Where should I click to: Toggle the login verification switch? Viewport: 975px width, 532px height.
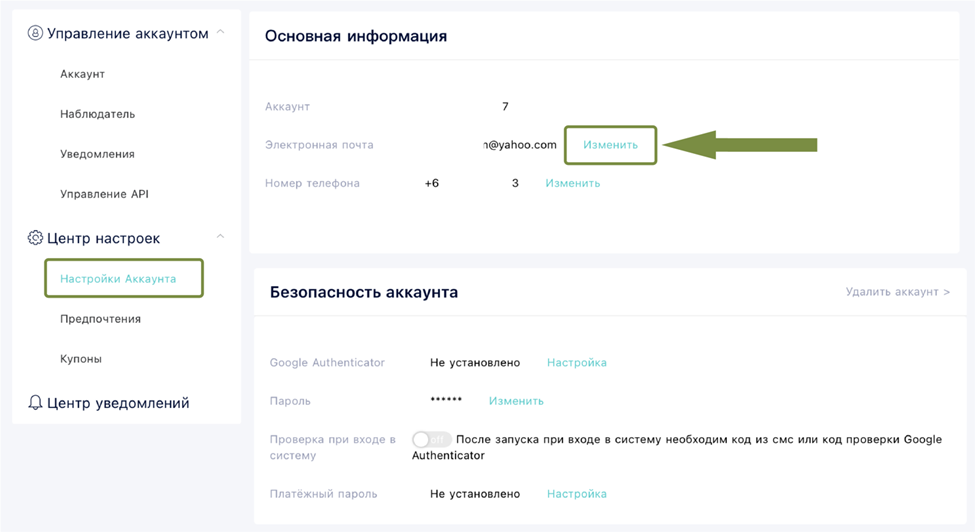(431, 440)
